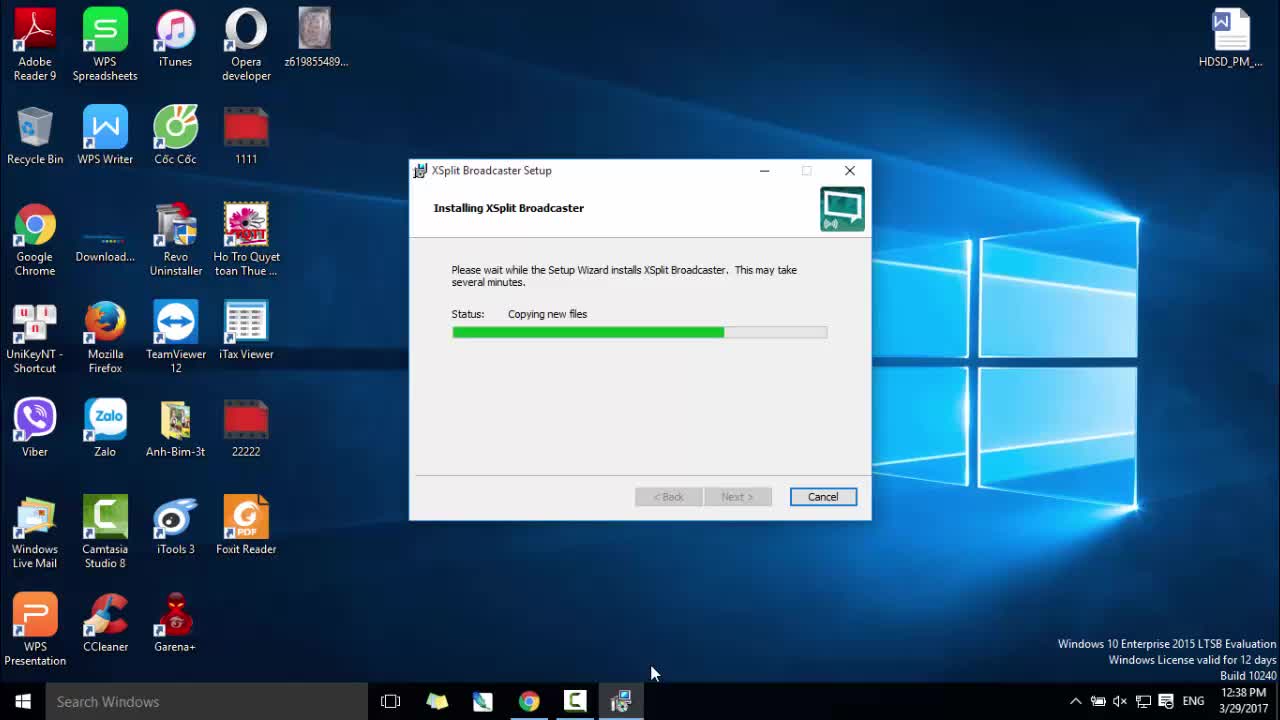Launch UniKeyNT shortcut

35,338
